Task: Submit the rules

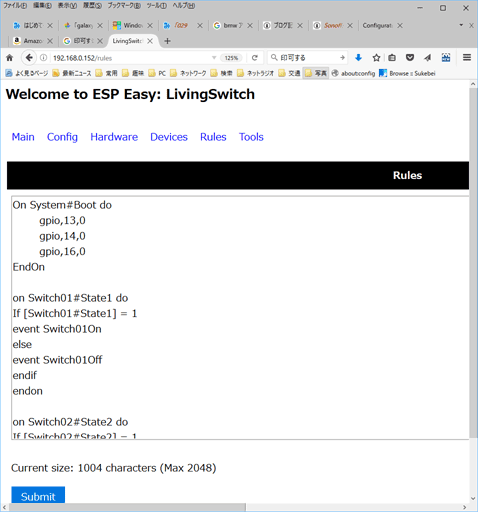Action: click(38, 496)
